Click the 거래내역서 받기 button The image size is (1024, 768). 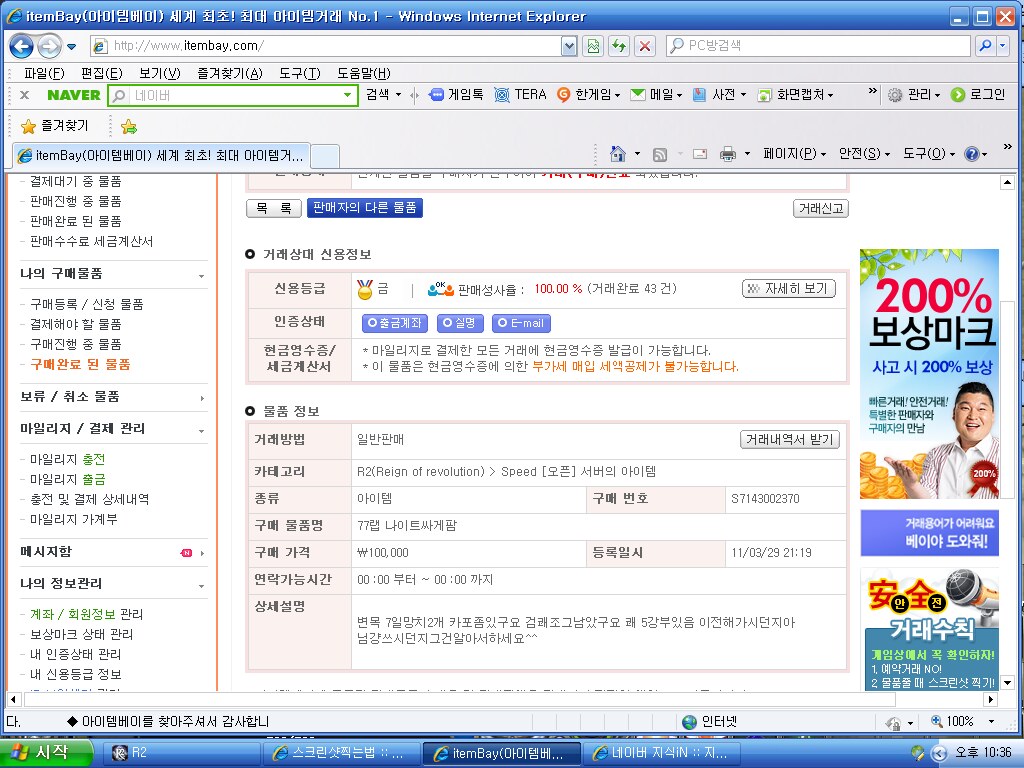[x=789, y=440]
